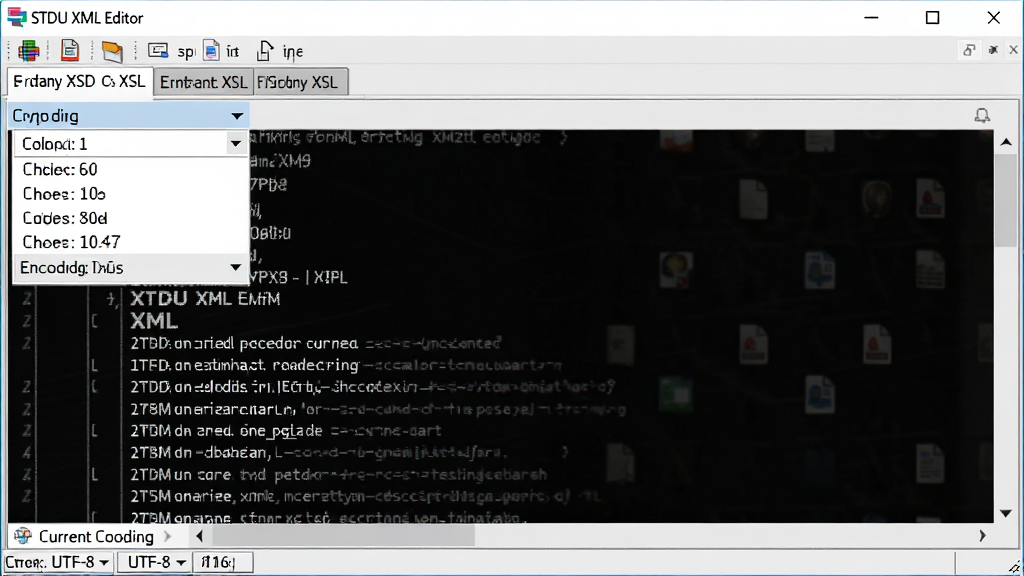Expand the 'Colopd: 1' combo box arrow
The width and height of the screenshot is (1024, 576).
click(235, 144)
